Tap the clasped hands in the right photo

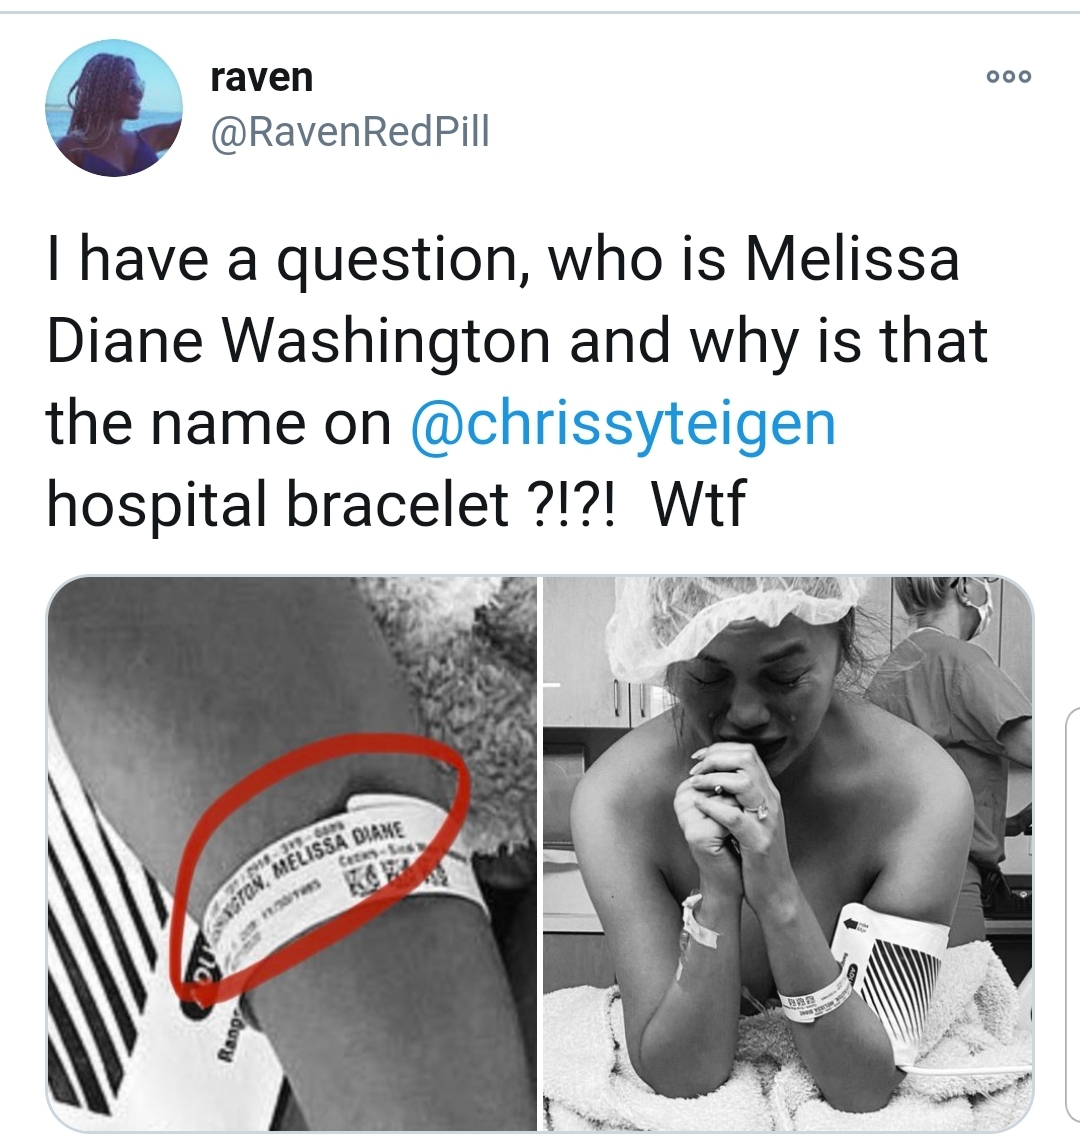[719, 803]
